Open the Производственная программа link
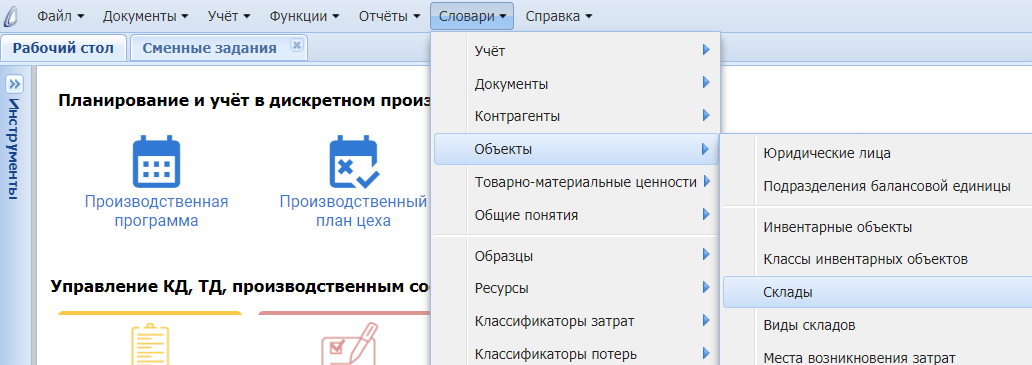 coord(157,211)
